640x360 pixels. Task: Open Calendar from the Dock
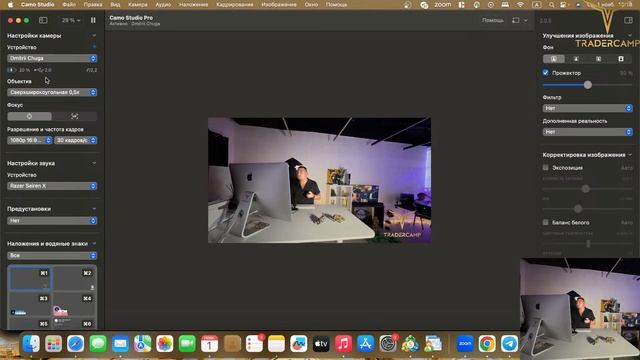pyautogui.click(x=209, y=344)
